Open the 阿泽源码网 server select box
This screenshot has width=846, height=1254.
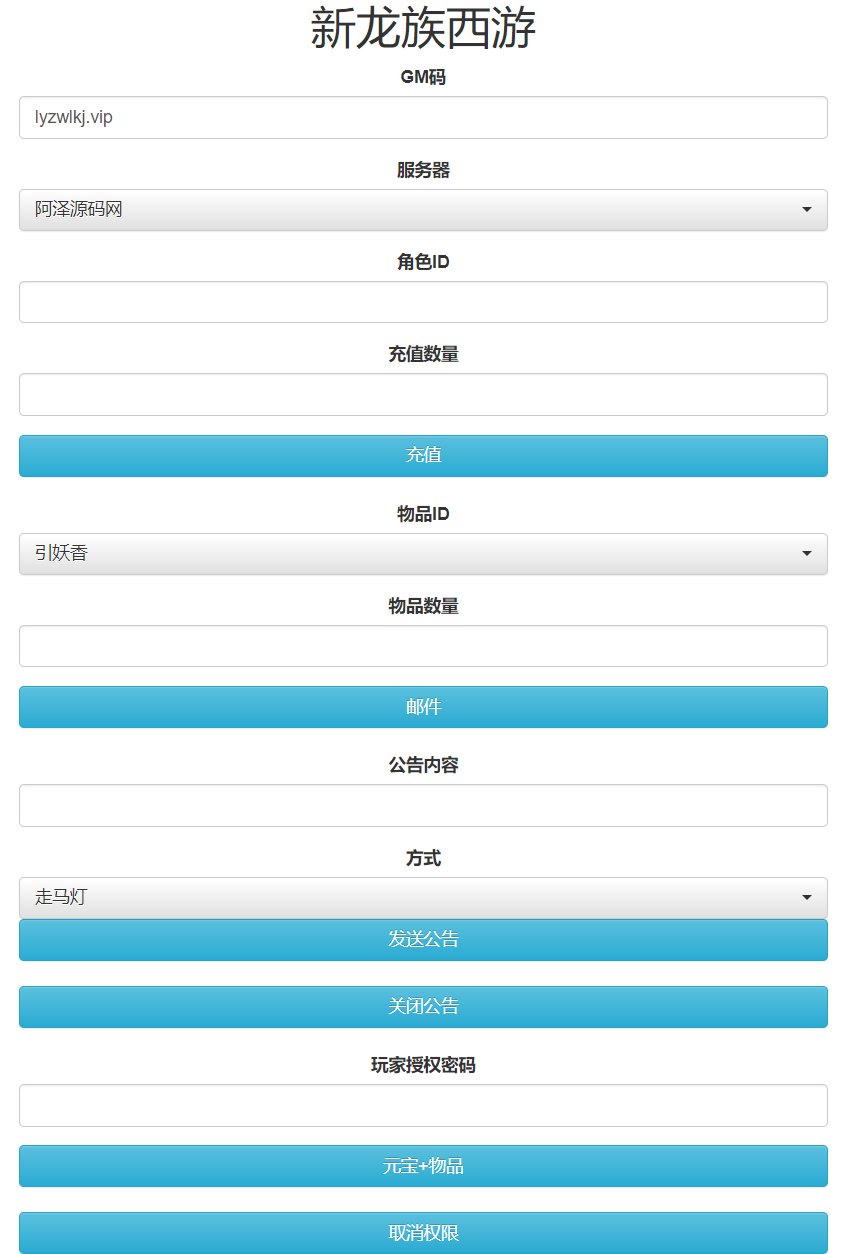[x=400, y=210]
